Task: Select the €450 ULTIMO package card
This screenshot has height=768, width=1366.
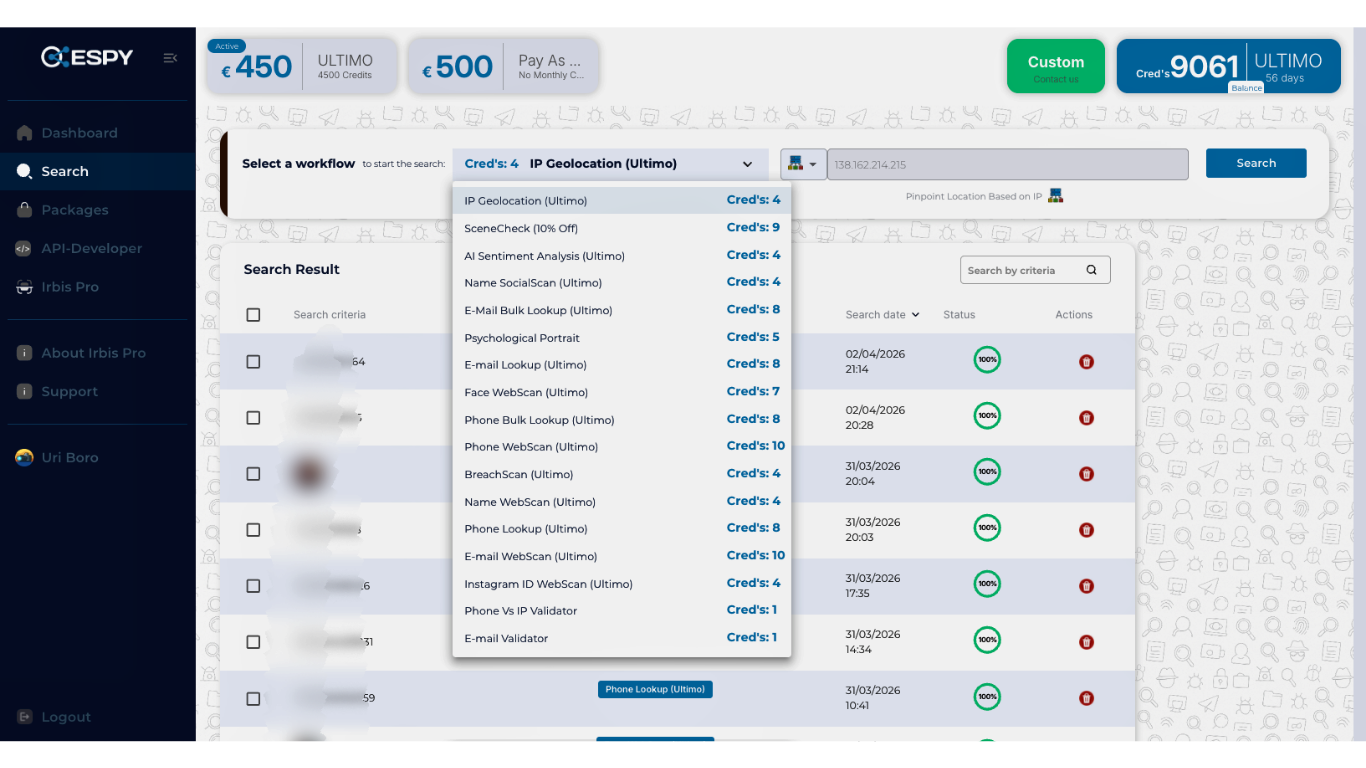Action: point(303,66)
